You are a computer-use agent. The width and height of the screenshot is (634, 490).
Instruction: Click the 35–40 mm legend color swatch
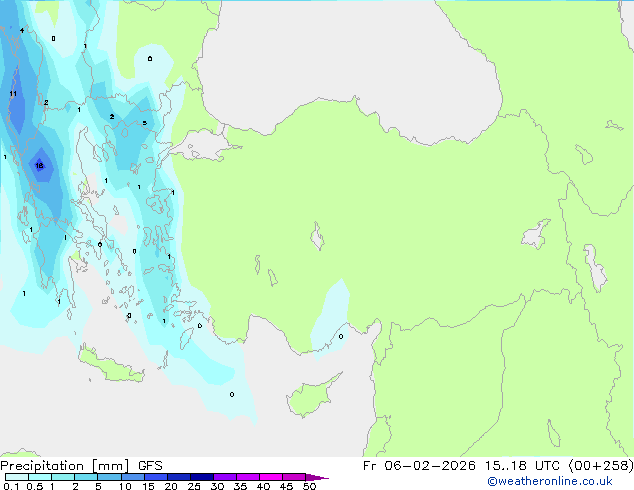tap(248, 477)
